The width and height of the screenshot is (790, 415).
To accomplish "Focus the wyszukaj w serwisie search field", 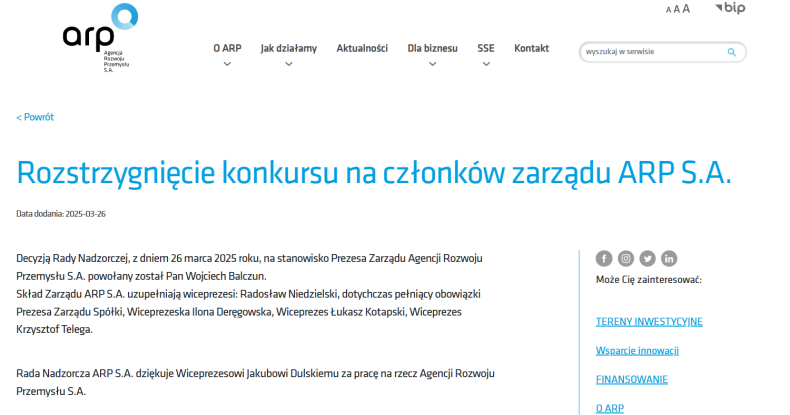I will [650, 52].
